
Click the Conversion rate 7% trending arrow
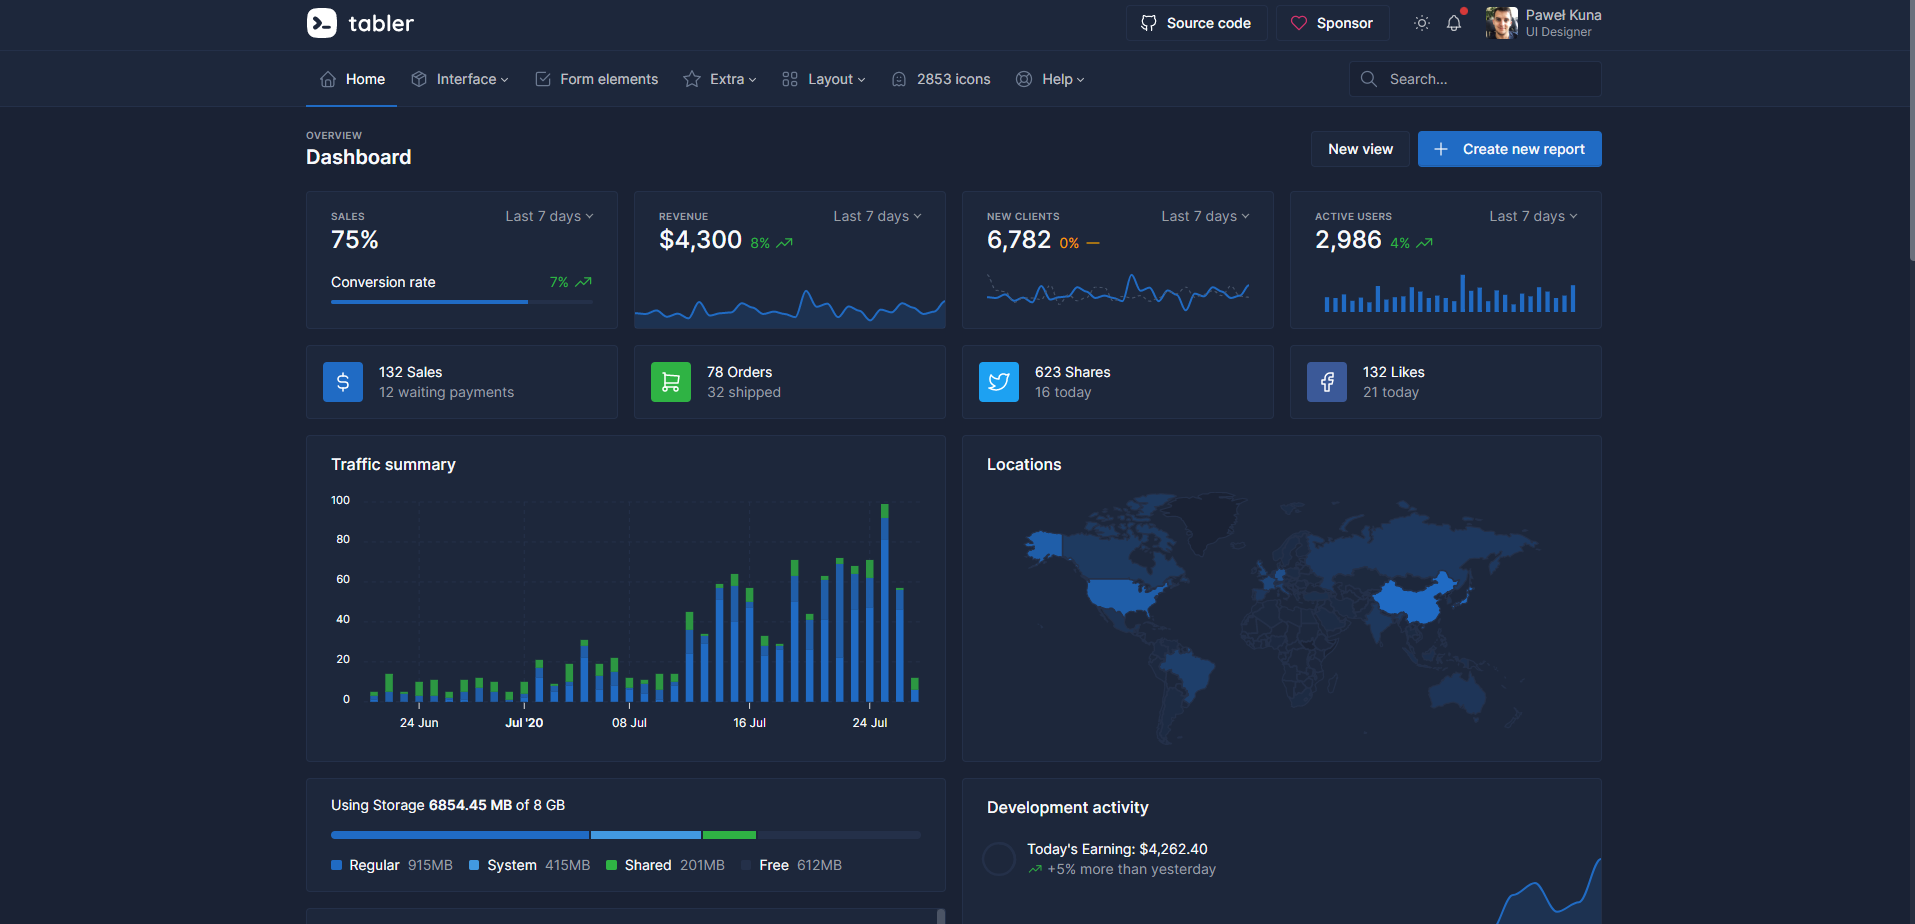coord(583,282)
